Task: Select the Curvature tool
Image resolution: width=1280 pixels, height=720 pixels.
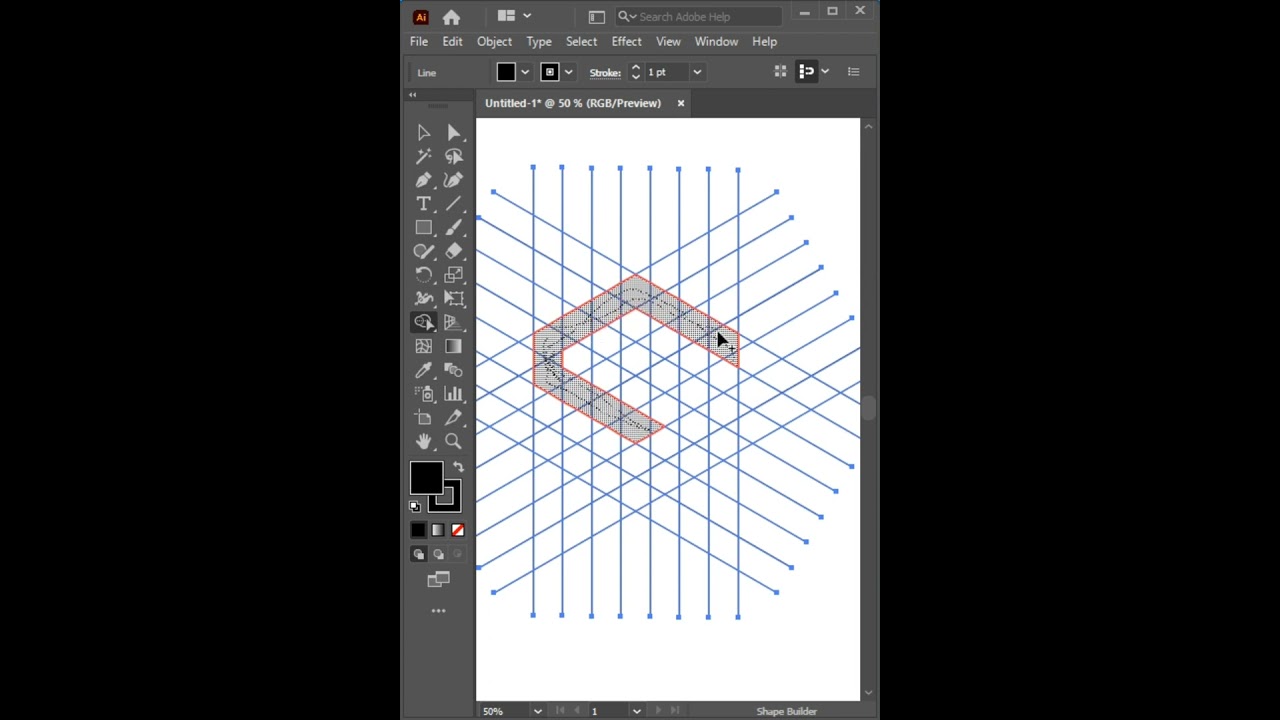Action: coord(454,180)
